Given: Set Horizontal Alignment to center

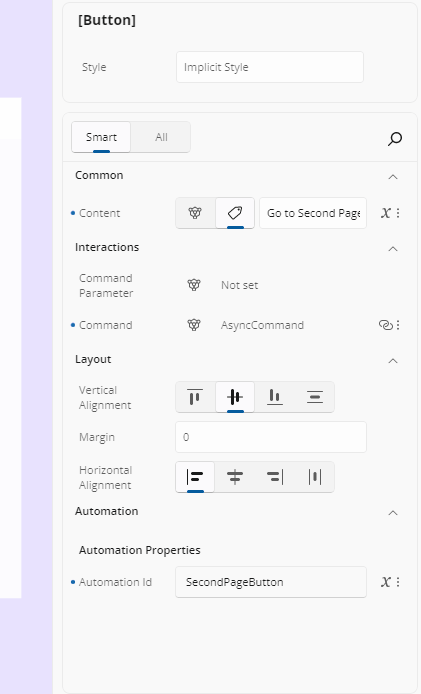Looking at the screenshot, I should [x=235, y=477].
